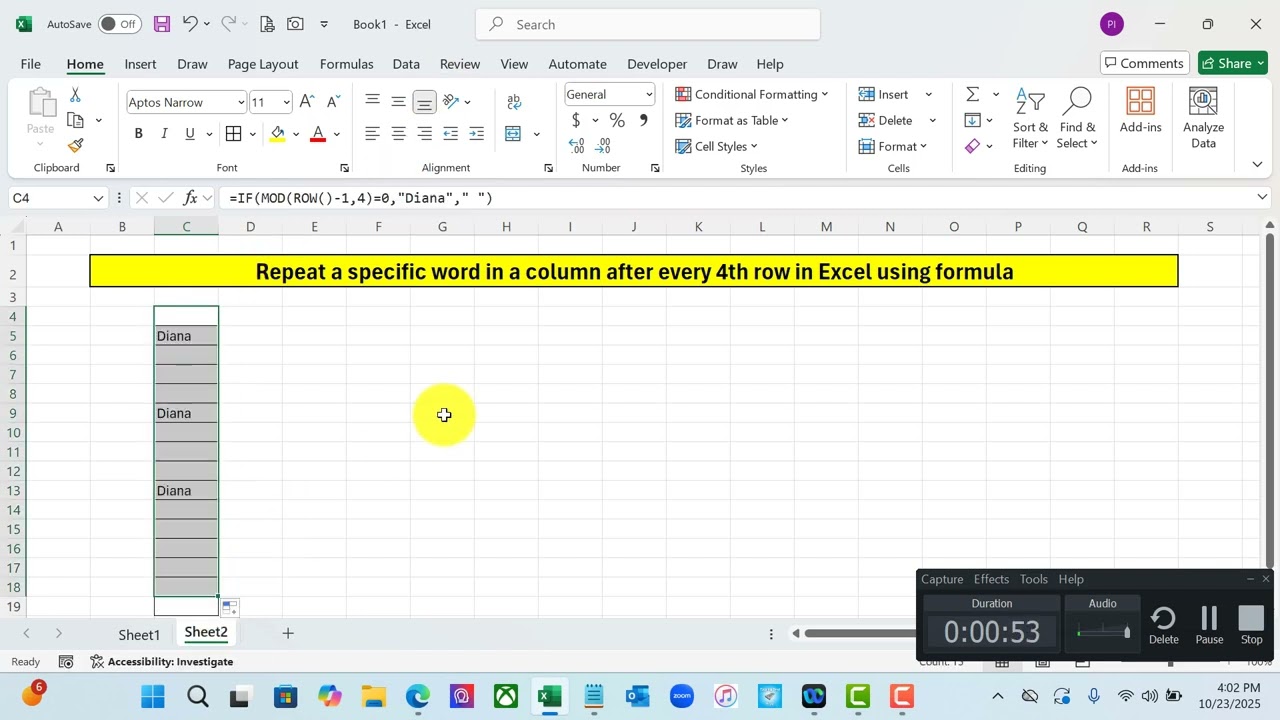Add a new sheet with plus button

pos(288,633)
